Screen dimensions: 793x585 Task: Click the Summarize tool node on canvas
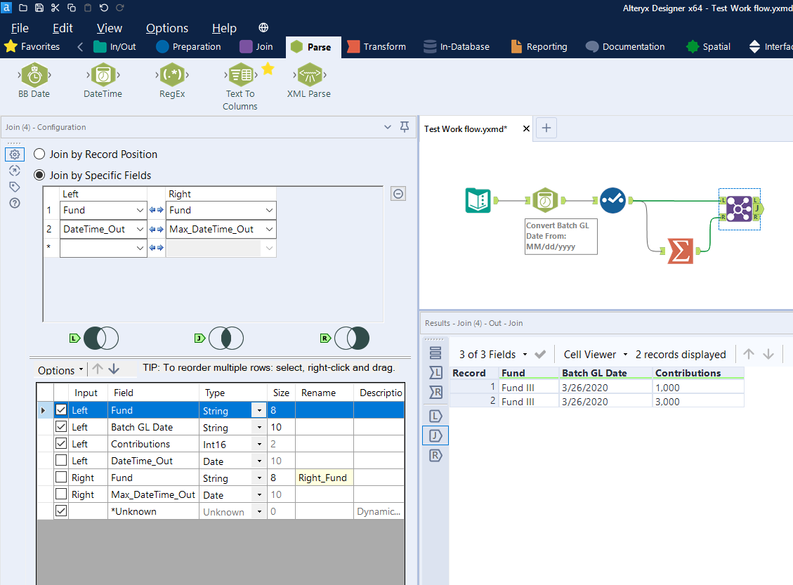pyautogui.click(x=680, y=251)
